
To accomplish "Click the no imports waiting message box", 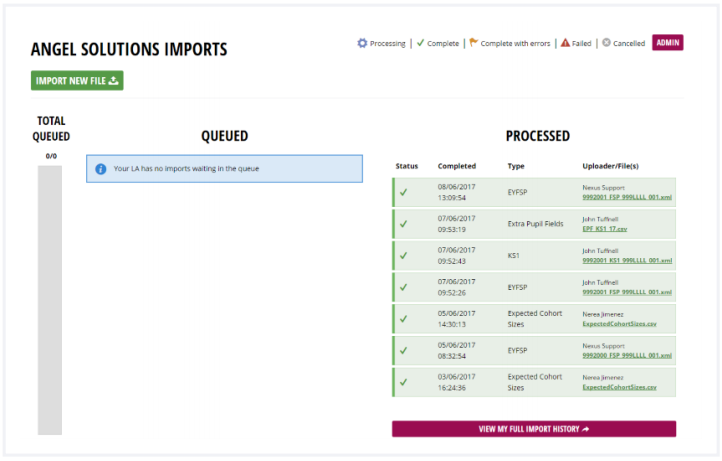I will click(224, 169).
